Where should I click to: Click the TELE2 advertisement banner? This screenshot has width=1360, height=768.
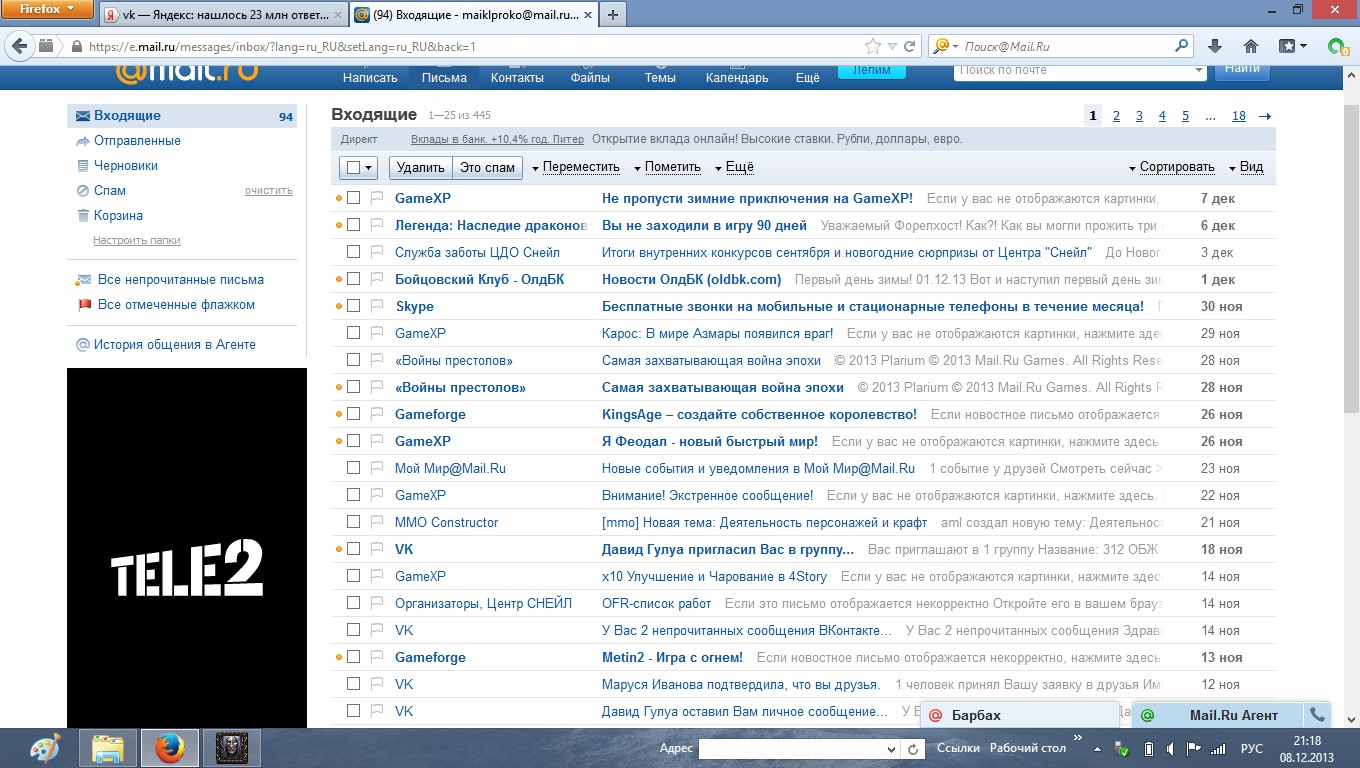[187, 548]
